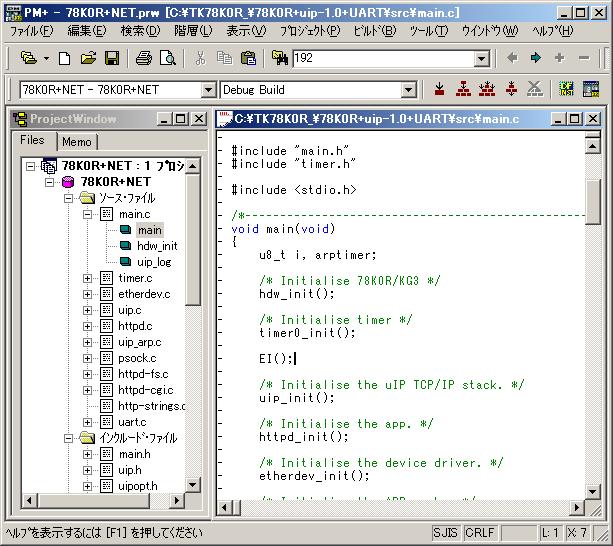Viewport: 613px width, 546px height.
Task: Open the 78K0R+NET project selector dropdown
Action: (208, 90)
